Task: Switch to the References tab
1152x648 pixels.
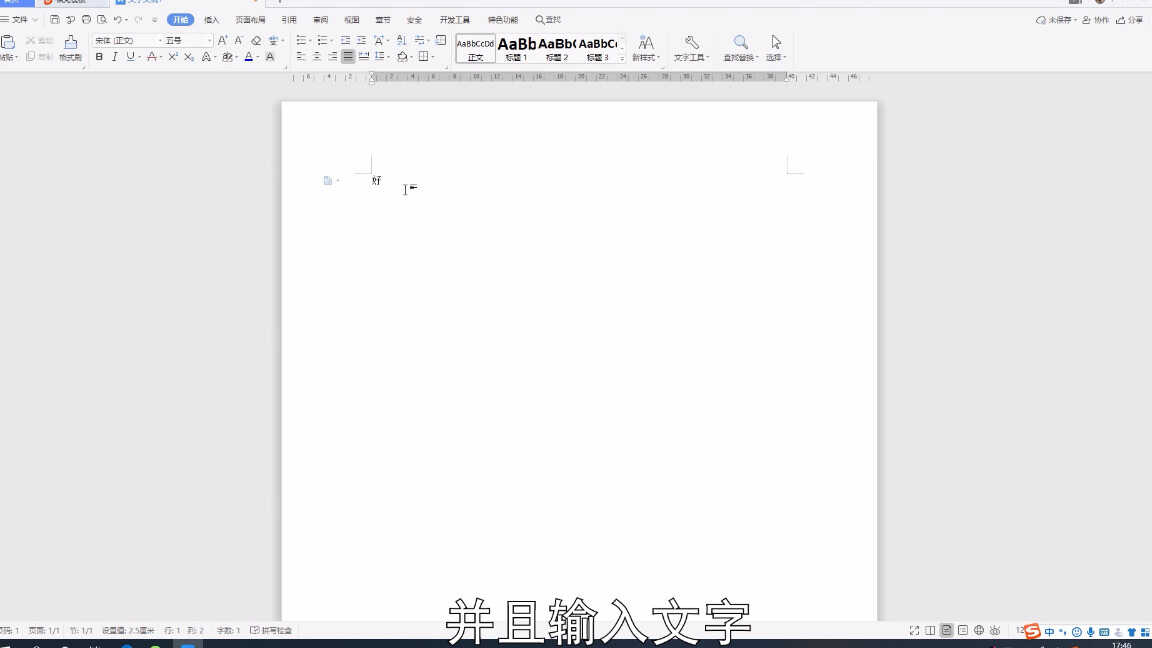Action: [x=289, y=20]
